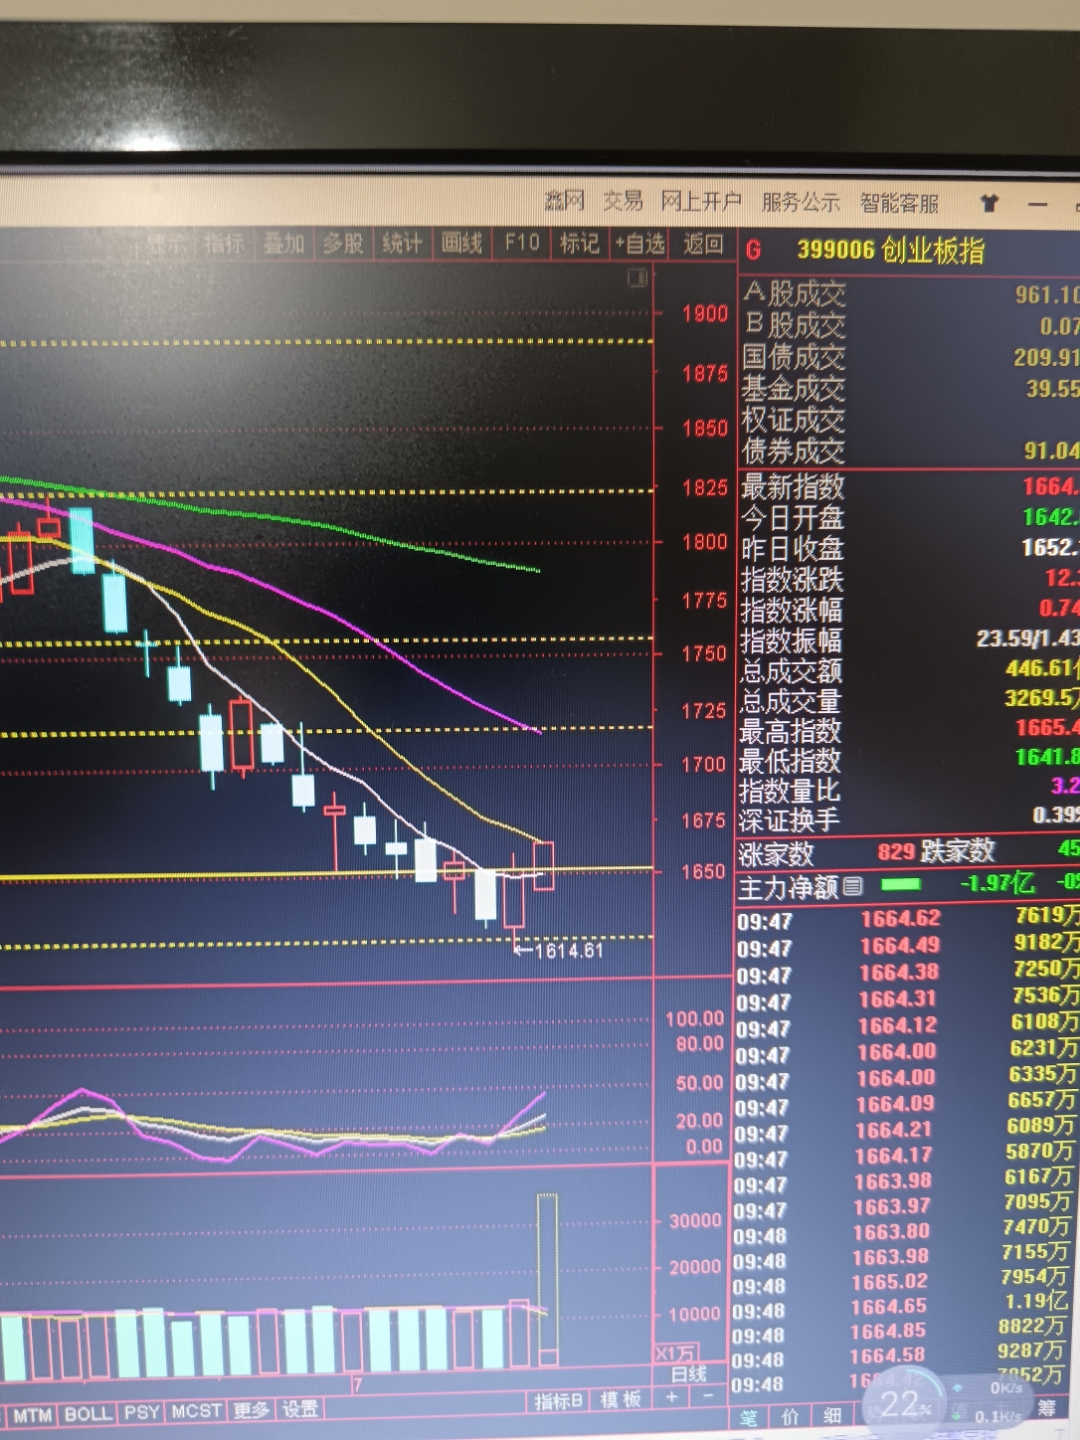Screen dimensions: 1080x1440
Task: Click the 返回 button
Action: click(x=702, y=243)
